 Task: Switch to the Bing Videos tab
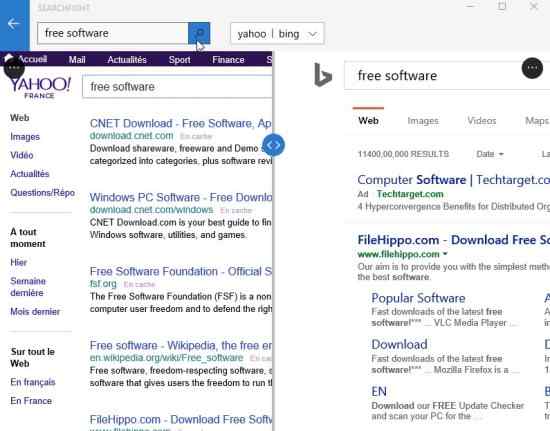coord(482,121)
